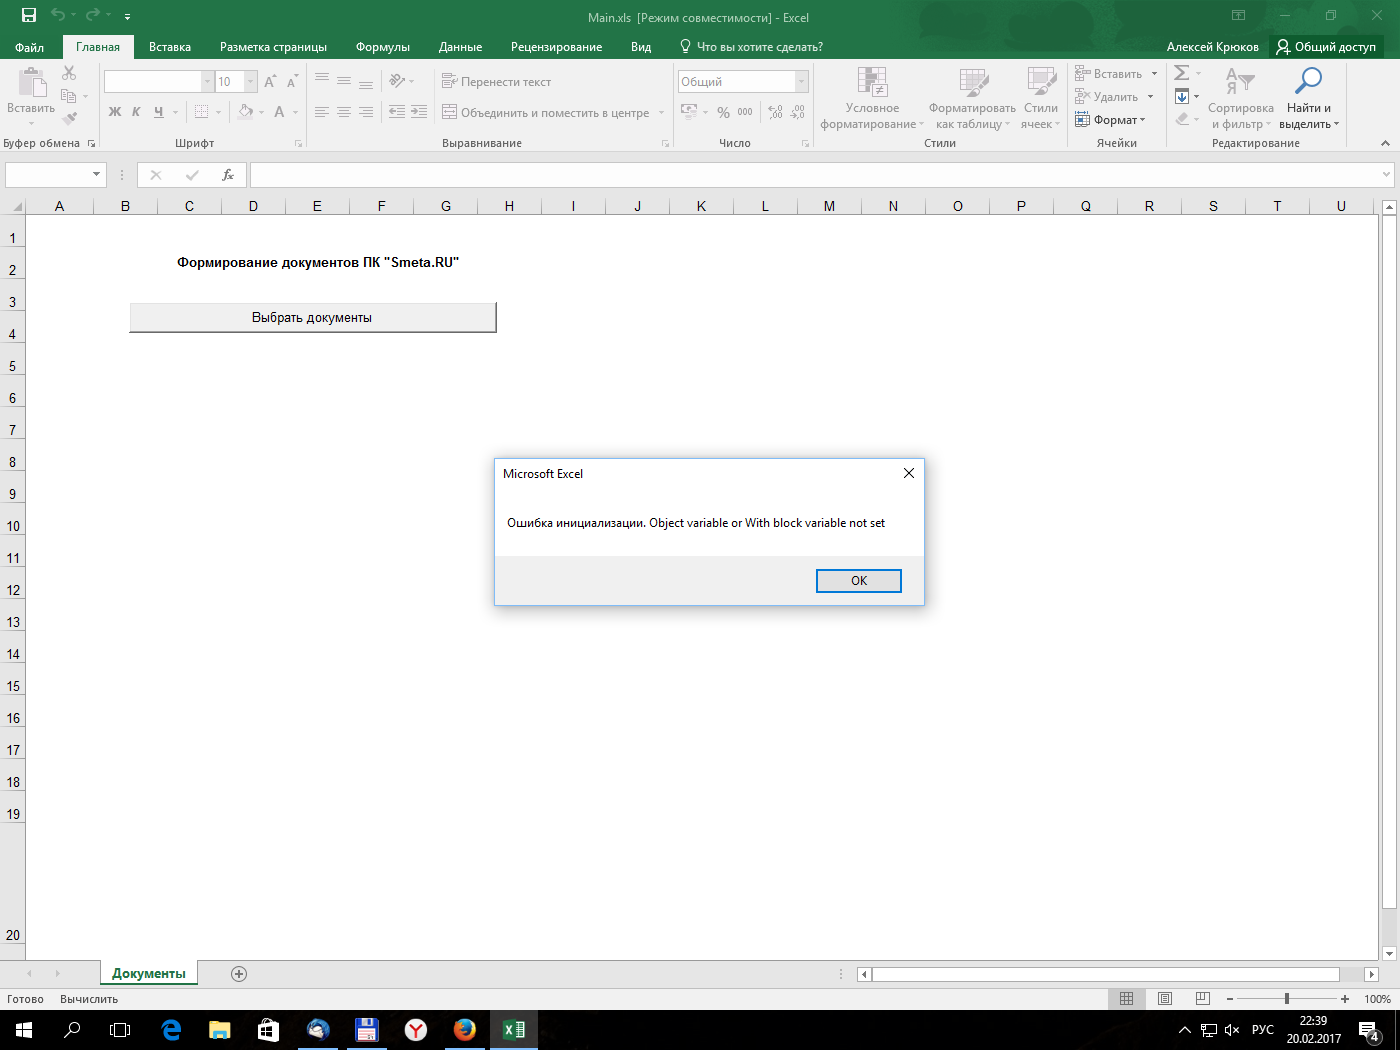Add a new sheet with plus icon

click(x=239, y=974)
